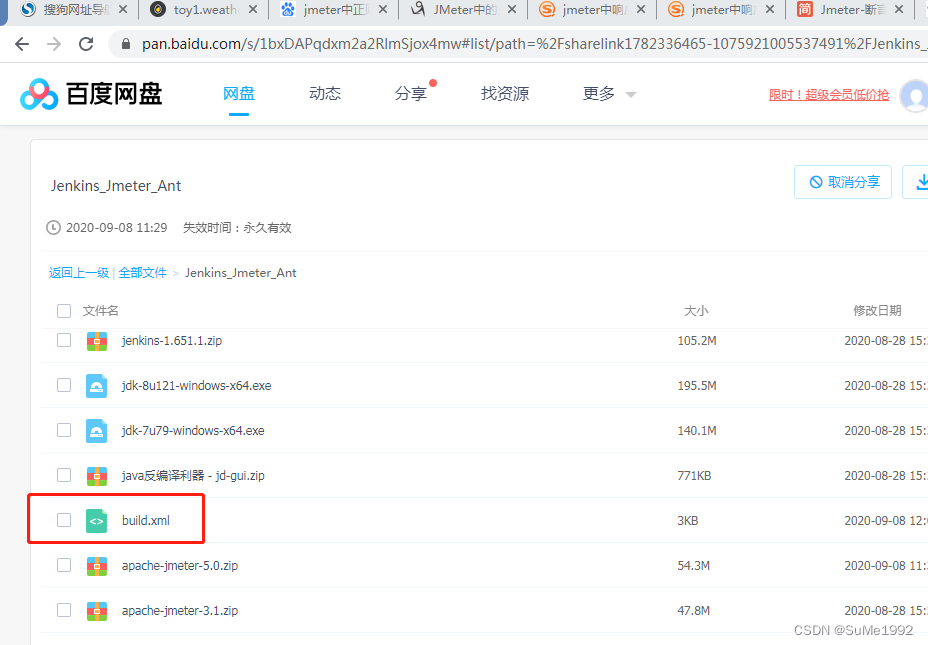Switch to the toy1.weather browser tab
928x645 pixels.
pyautogui.click(x=206, y=9)
